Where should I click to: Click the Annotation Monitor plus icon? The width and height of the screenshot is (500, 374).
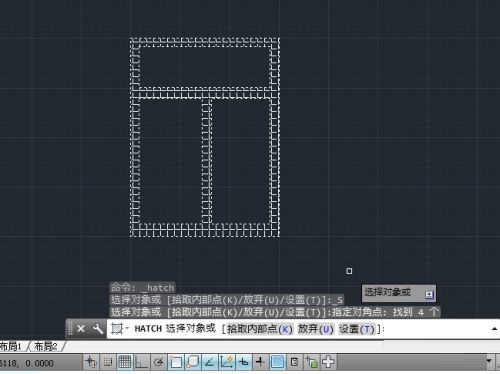[x=328, y=362]
